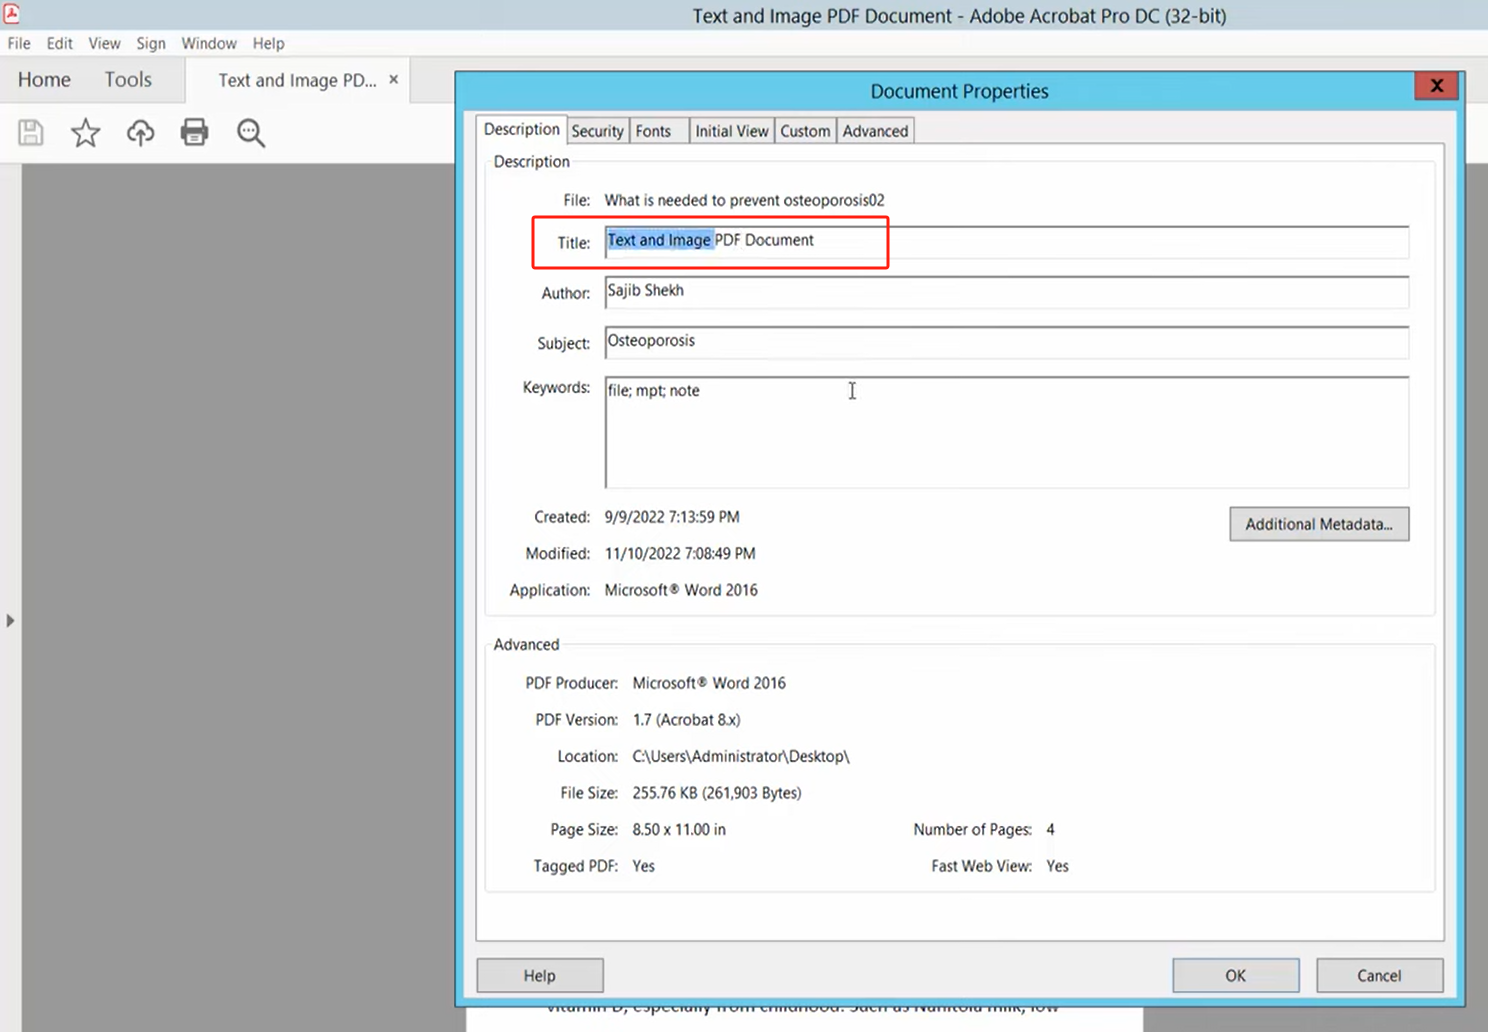Click the File Size '255.76 KB (261,903 Bytes)'
This screenshot has width=1488, height=1032.
tap(717, 793)
